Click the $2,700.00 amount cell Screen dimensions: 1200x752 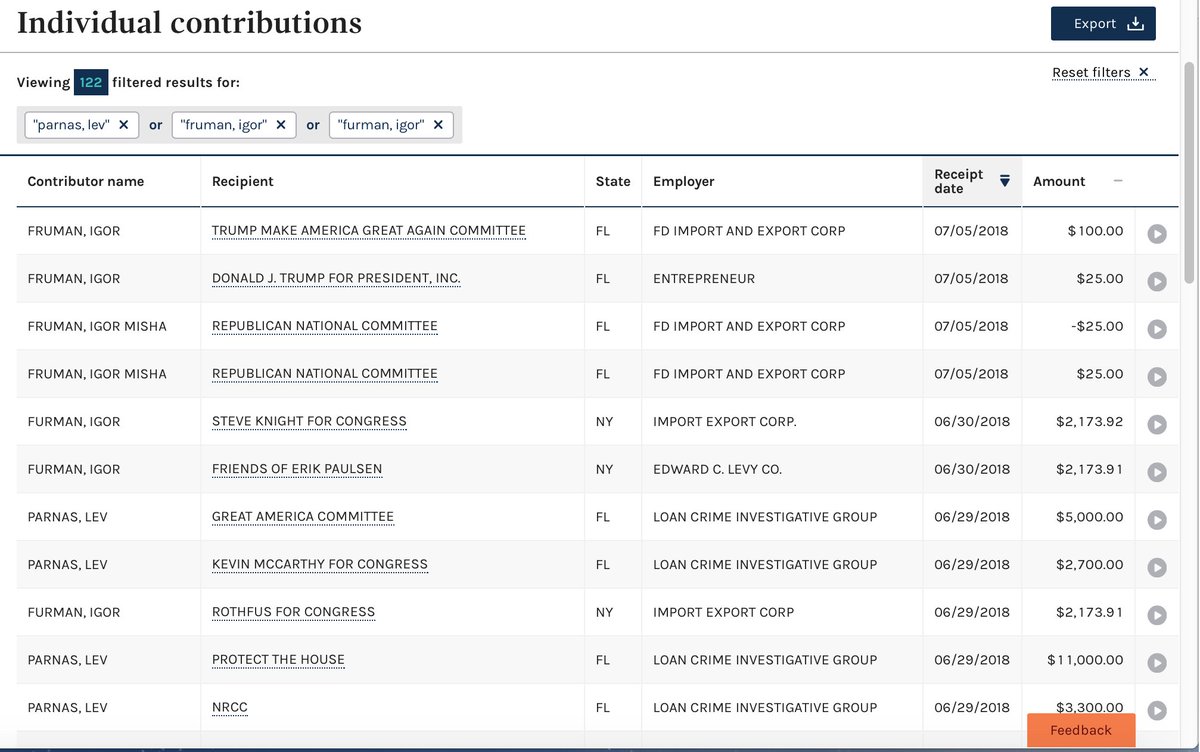(1089, 564)
